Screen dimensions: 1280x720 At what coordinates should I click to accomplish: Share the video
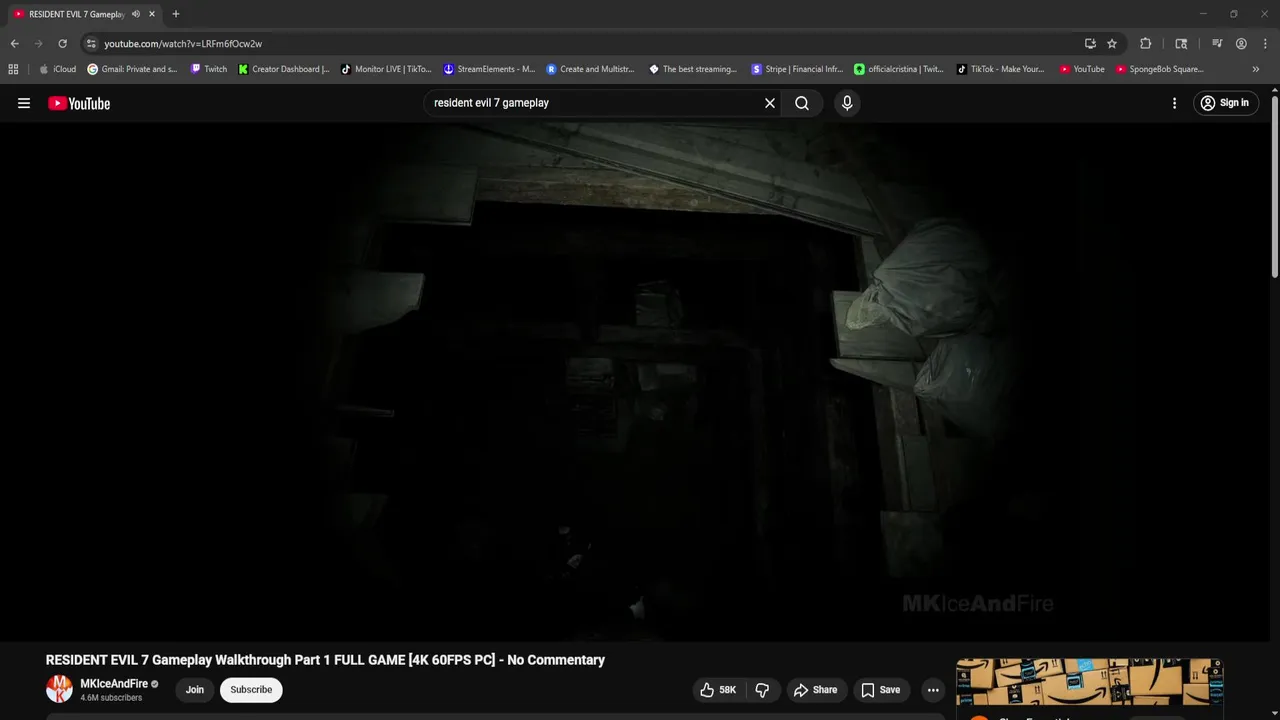[815, 690]
